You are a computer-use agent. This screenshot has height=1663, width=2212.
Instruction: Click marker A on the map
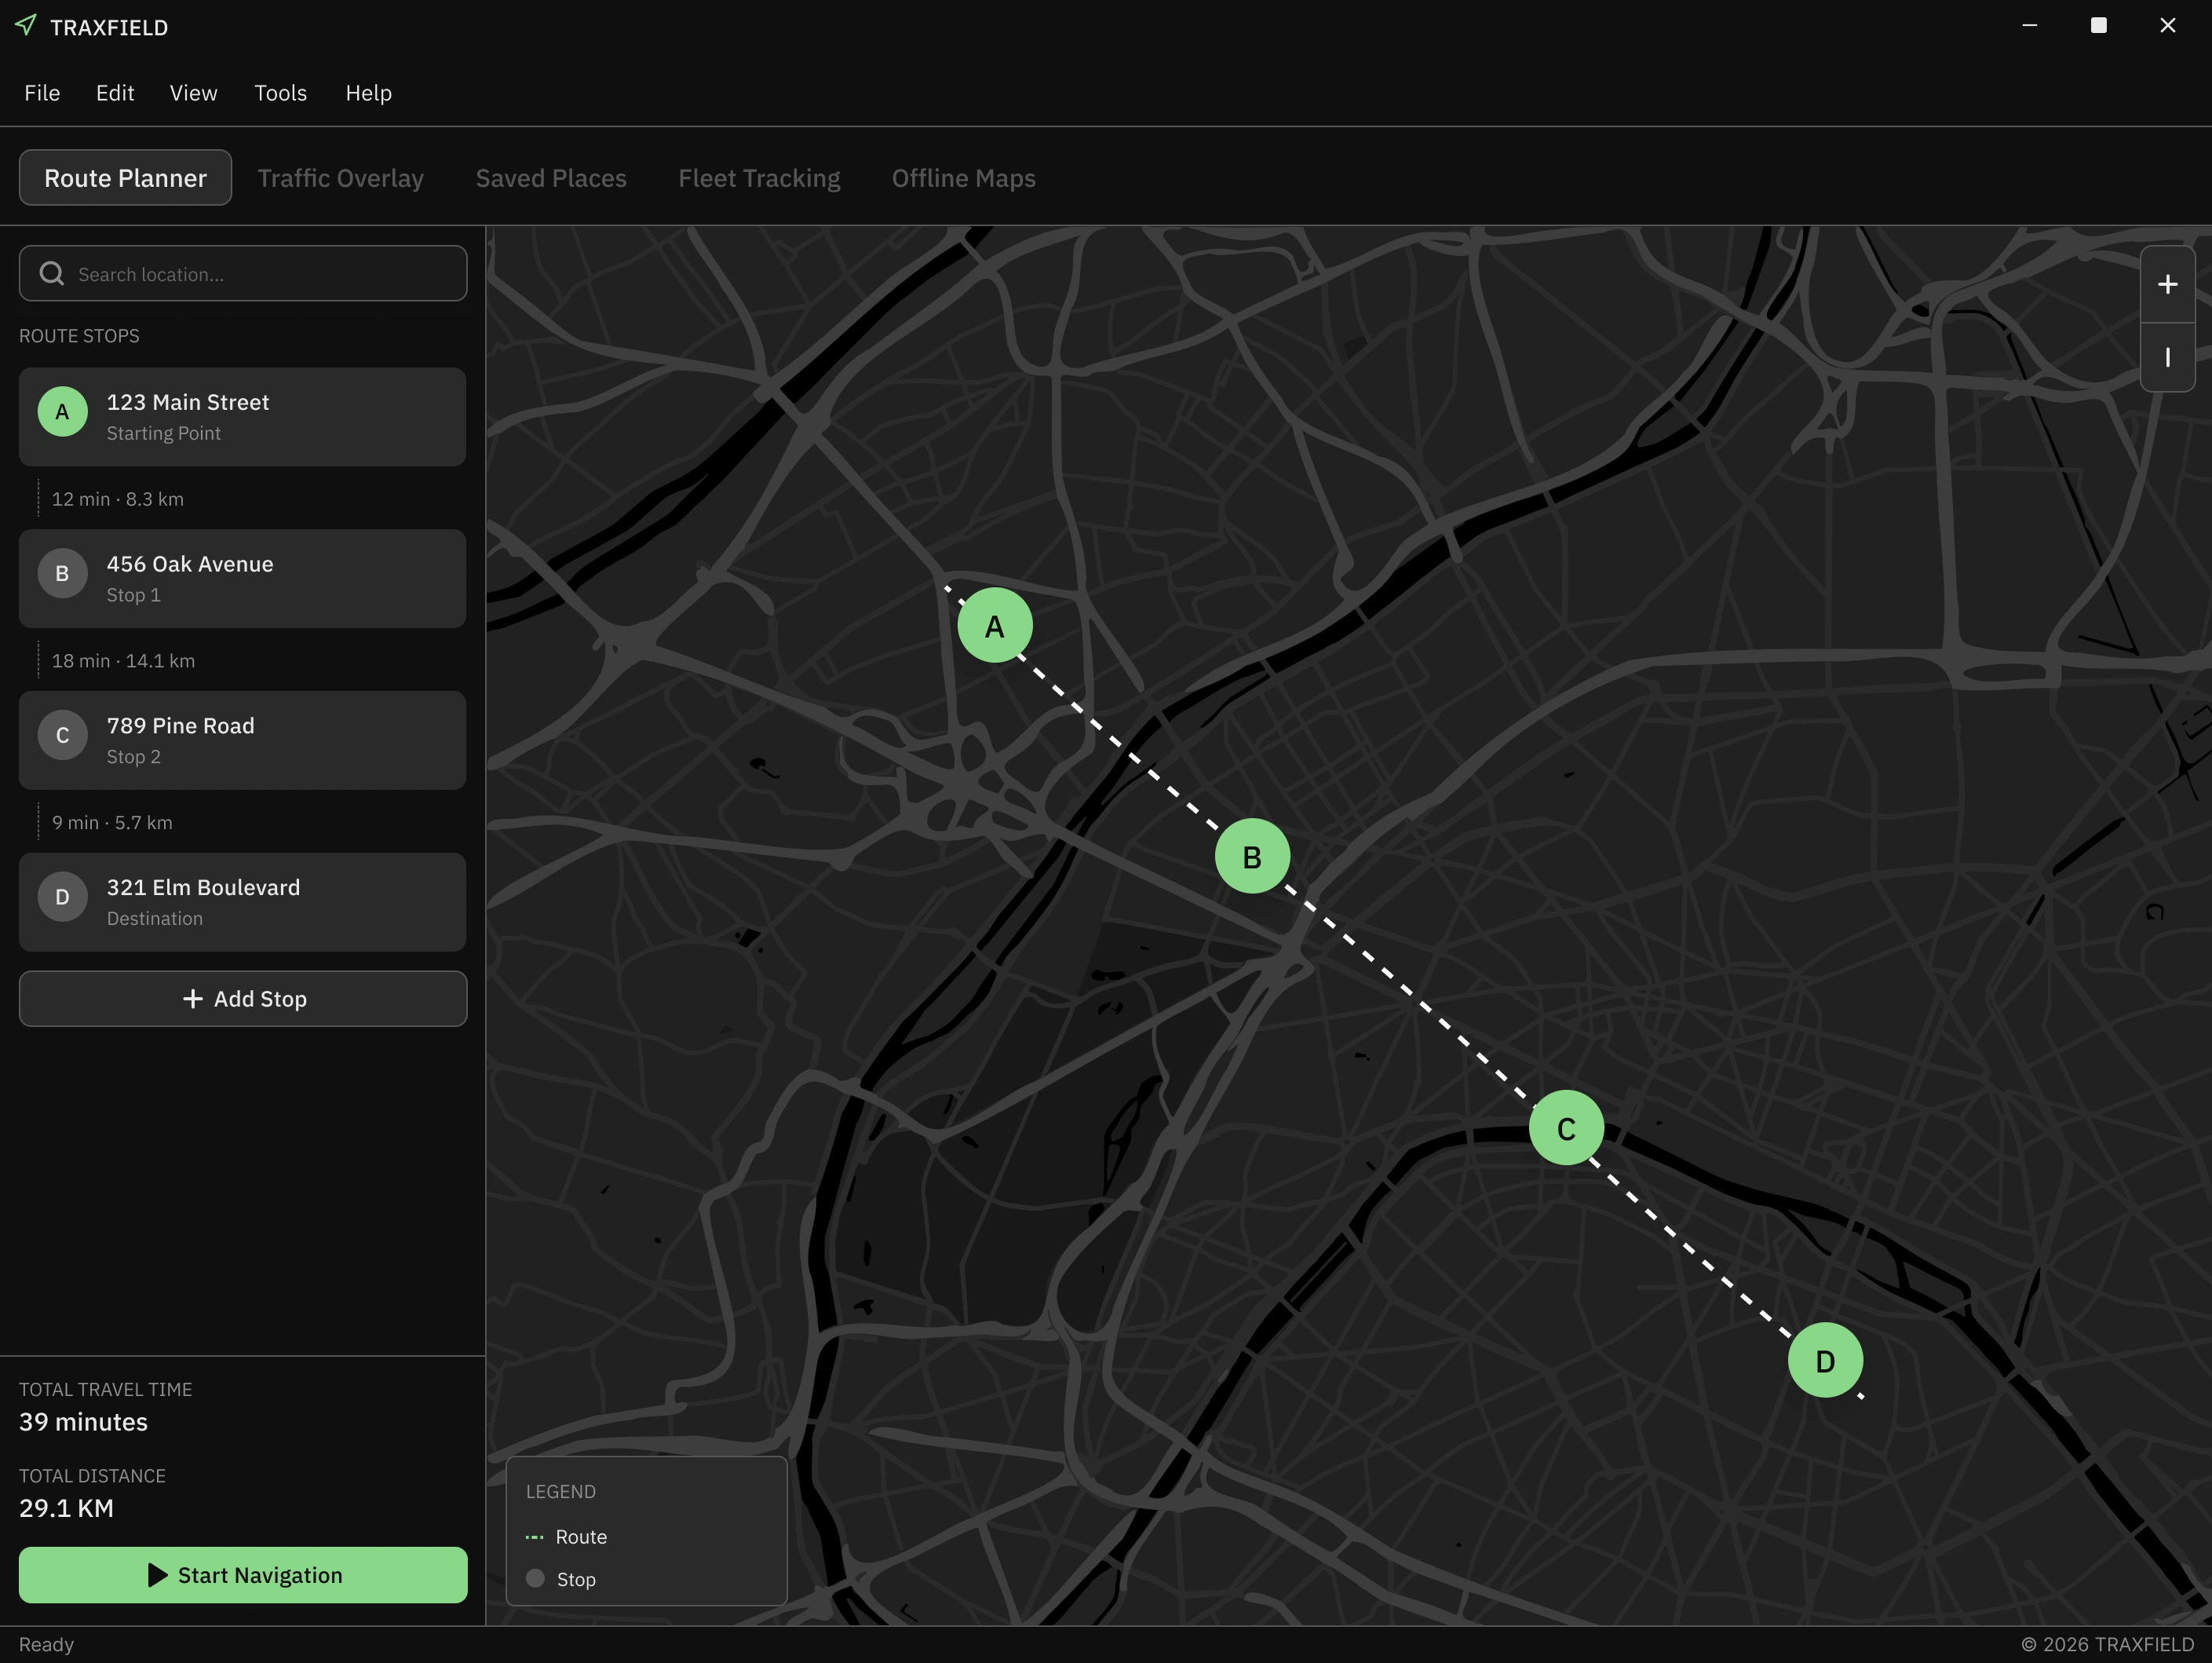(x=994, y=626)
